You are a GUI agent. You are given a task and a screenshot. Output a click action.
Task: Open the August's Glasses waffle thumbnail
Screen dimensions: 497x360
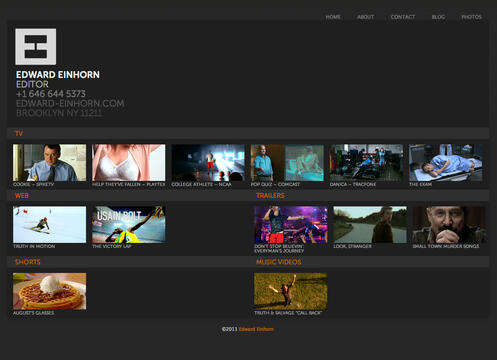tap(49, 291)
